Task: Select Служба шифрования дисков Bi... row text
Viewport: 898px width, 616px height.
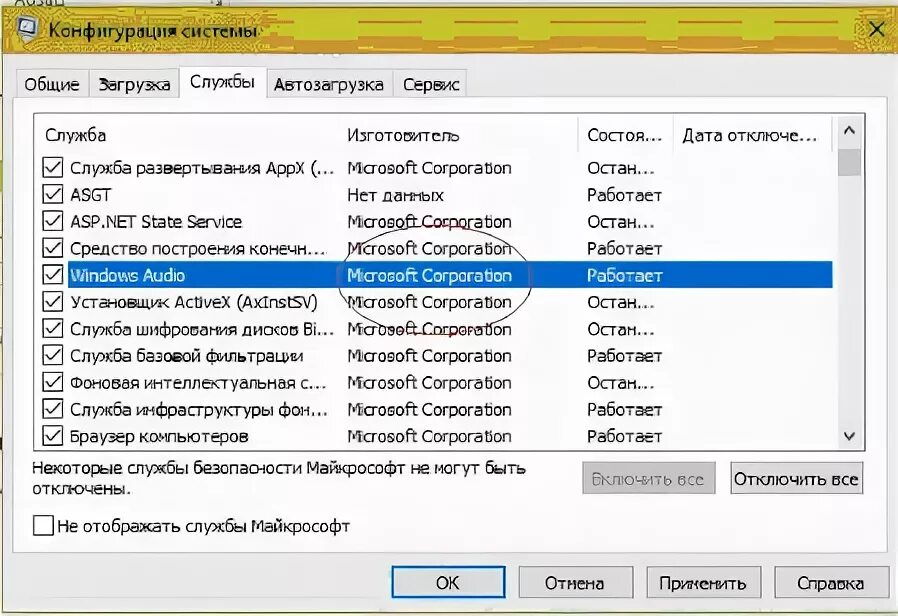Action: click(x=202, y=329)
